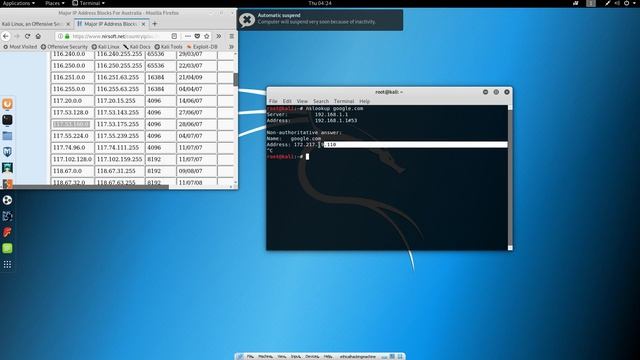The image size is (640, 360).
Task: Open Most Visited bookmarks
Action: pos(20,47)
